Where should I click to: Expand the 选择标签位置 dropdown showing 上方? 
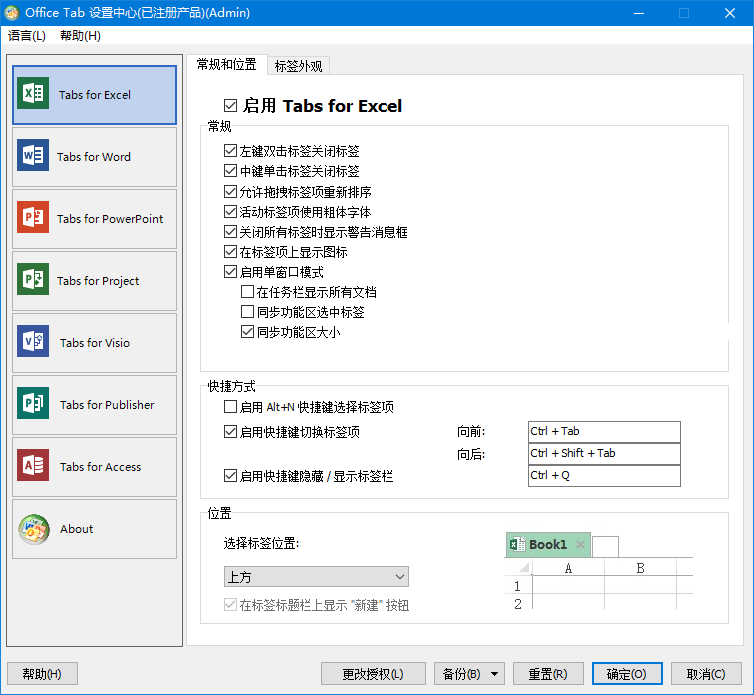click(x=316, y=576)
